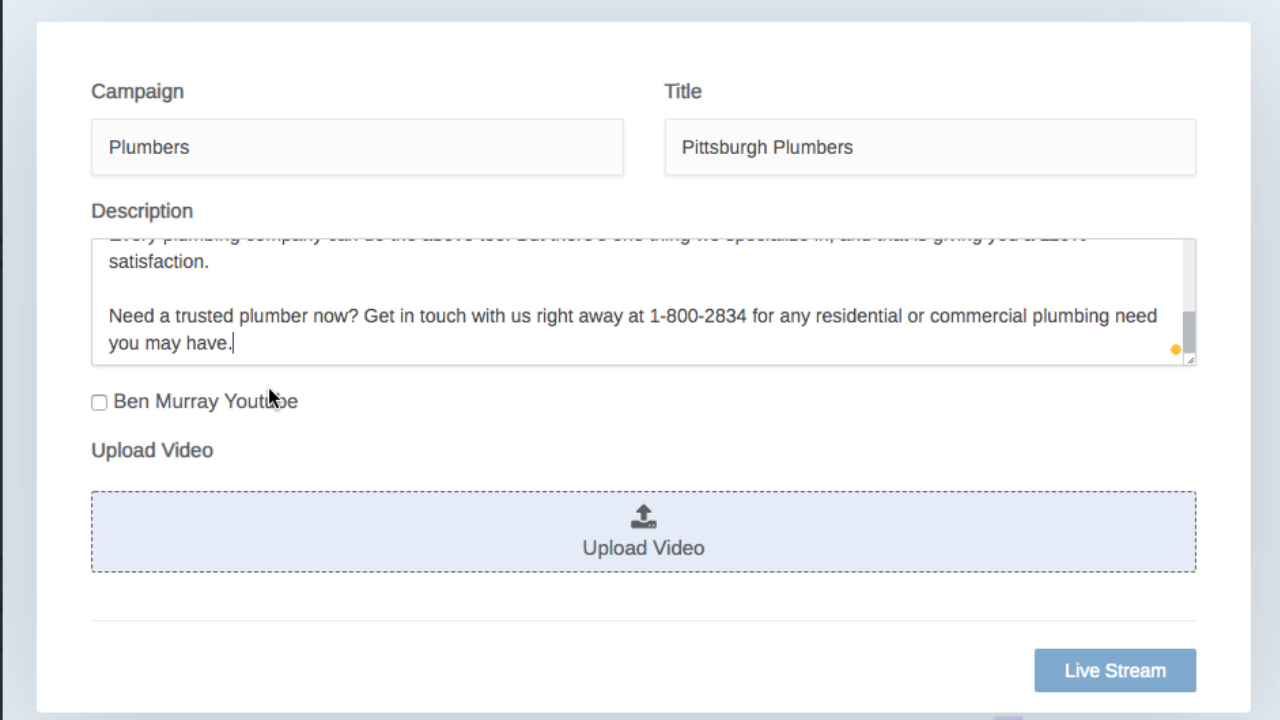Start the broadcast with Live Stream button
Viewport: 1280px width, 720px height.
click(x=1115, y=671)
